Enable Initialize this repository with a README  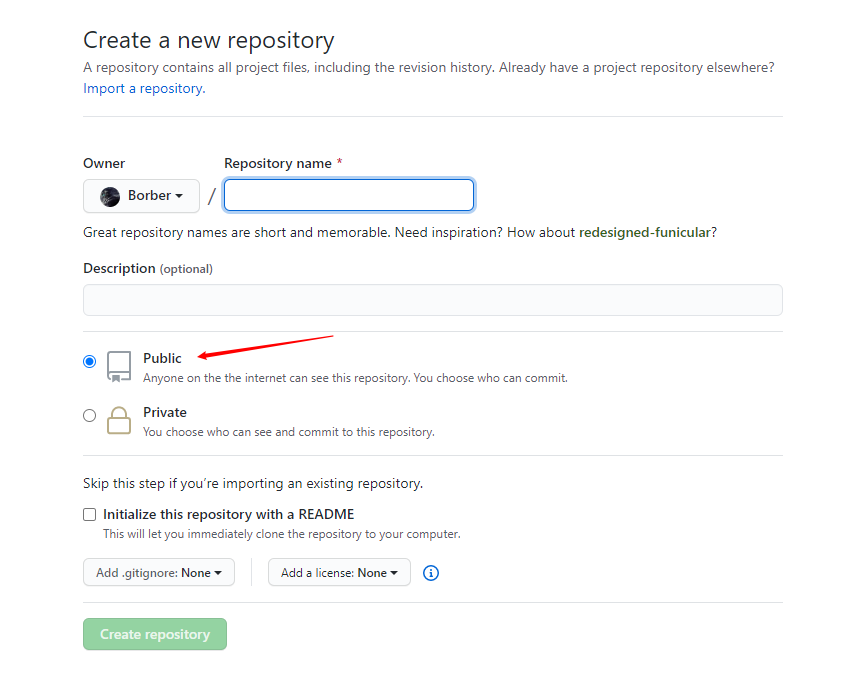[90, 515]
